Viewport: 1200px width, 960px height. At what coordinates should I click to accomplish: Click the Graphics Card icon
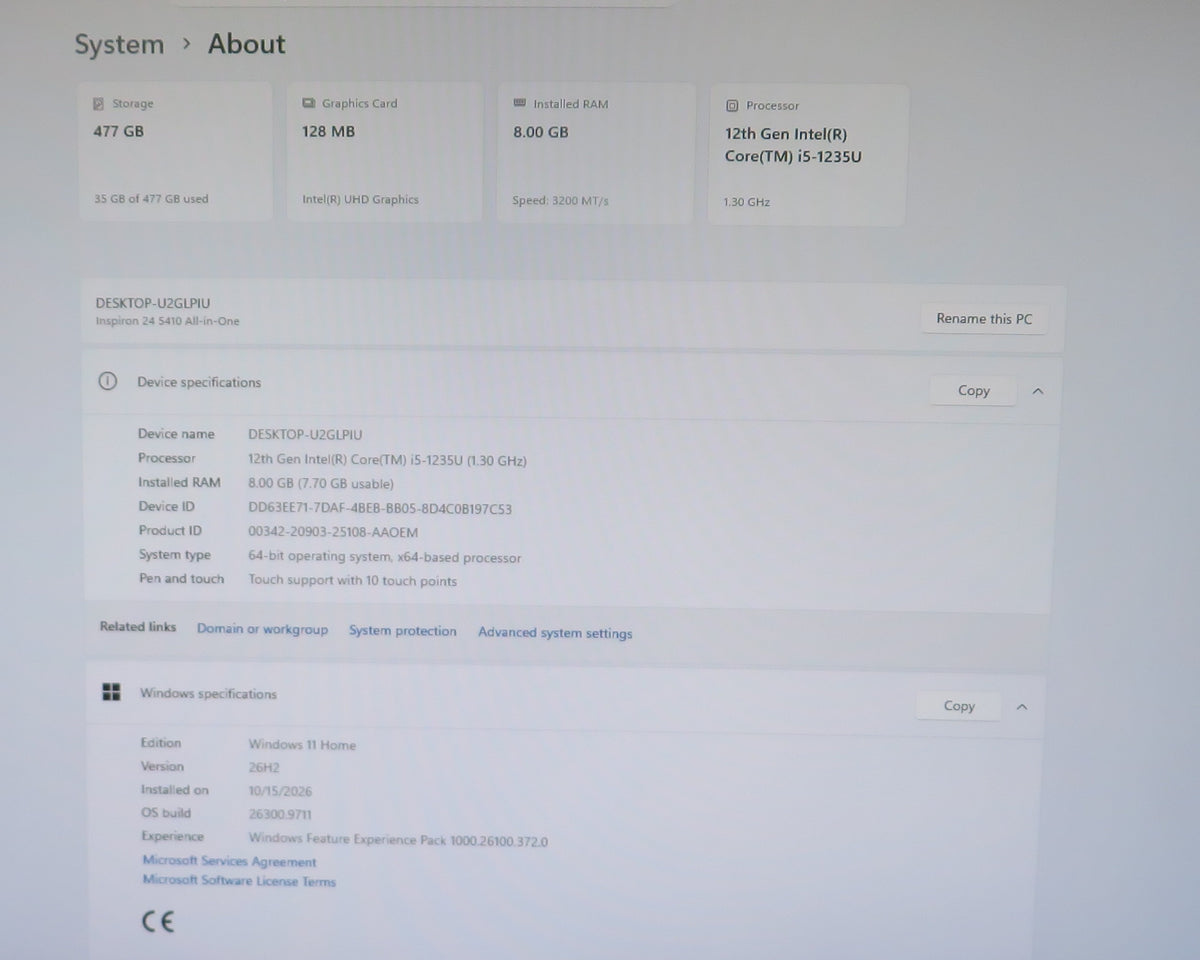(308, 103)
